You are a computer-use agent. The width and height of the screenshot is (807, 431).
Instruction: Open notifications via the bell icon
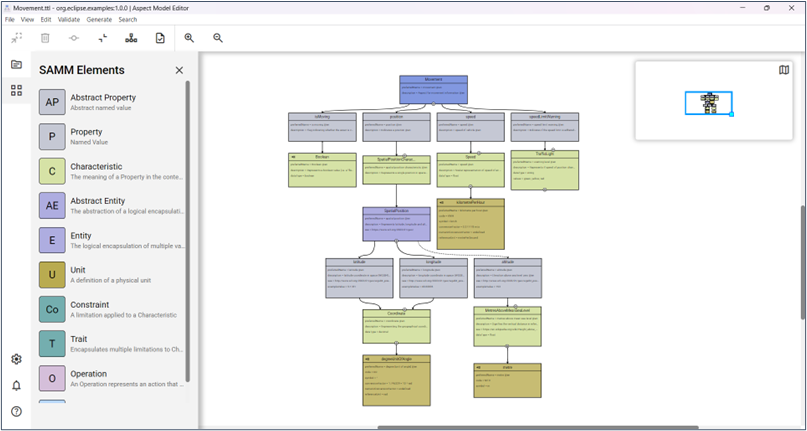click(16, 385)
